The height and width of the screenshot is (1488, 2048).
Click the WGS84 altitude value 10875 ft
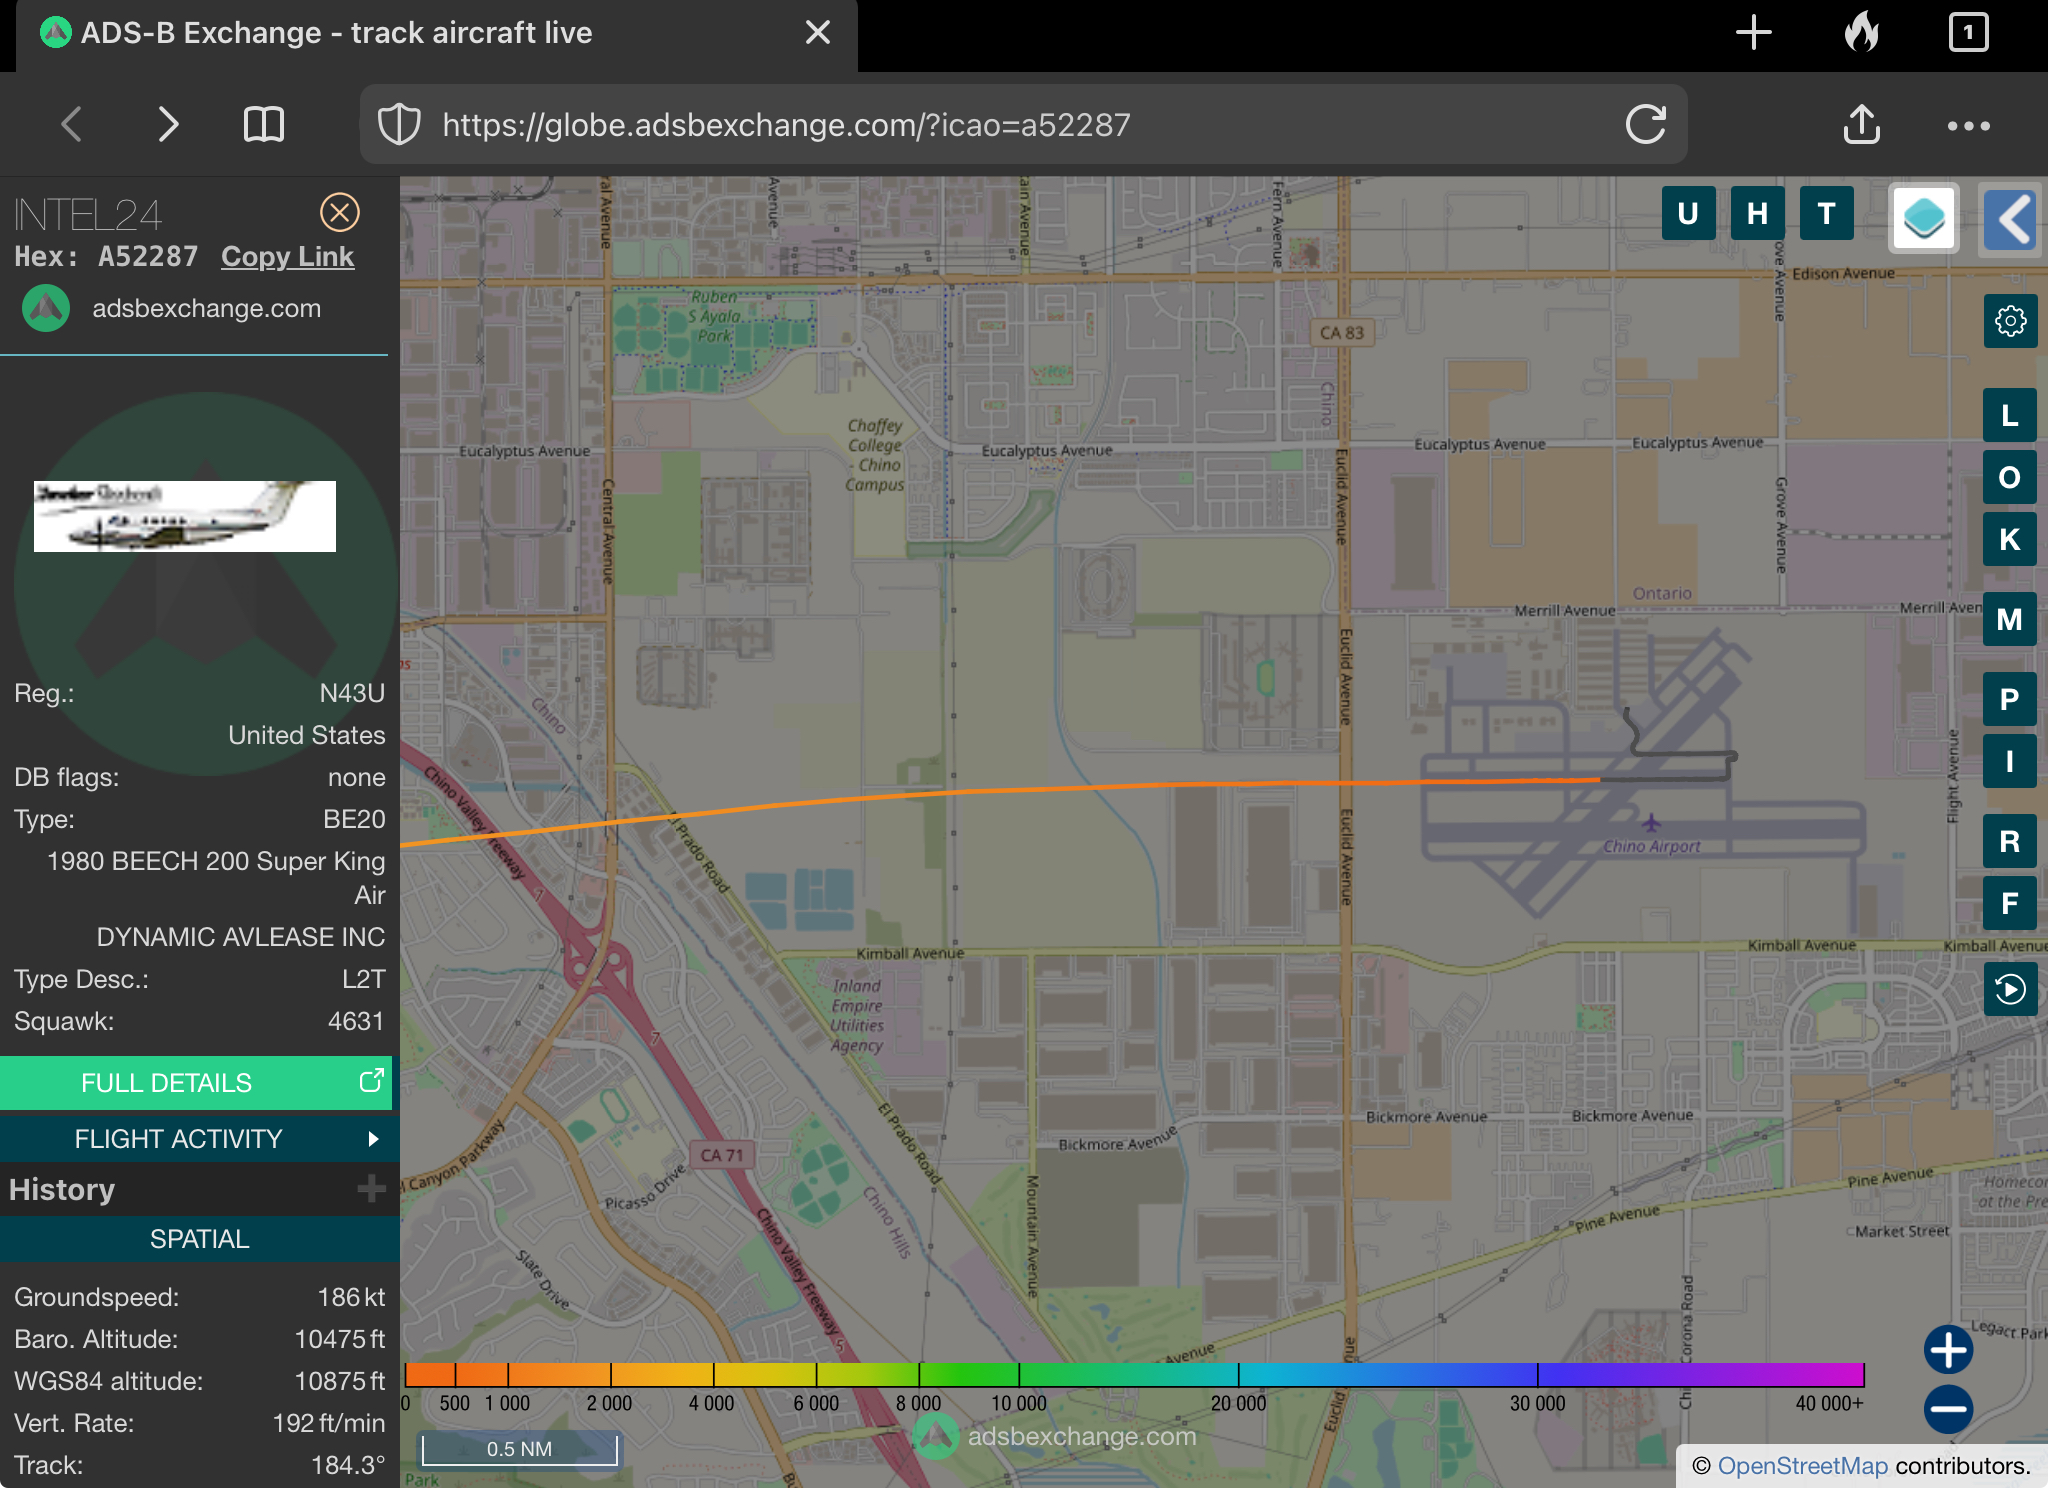(x=339, y=1381)
